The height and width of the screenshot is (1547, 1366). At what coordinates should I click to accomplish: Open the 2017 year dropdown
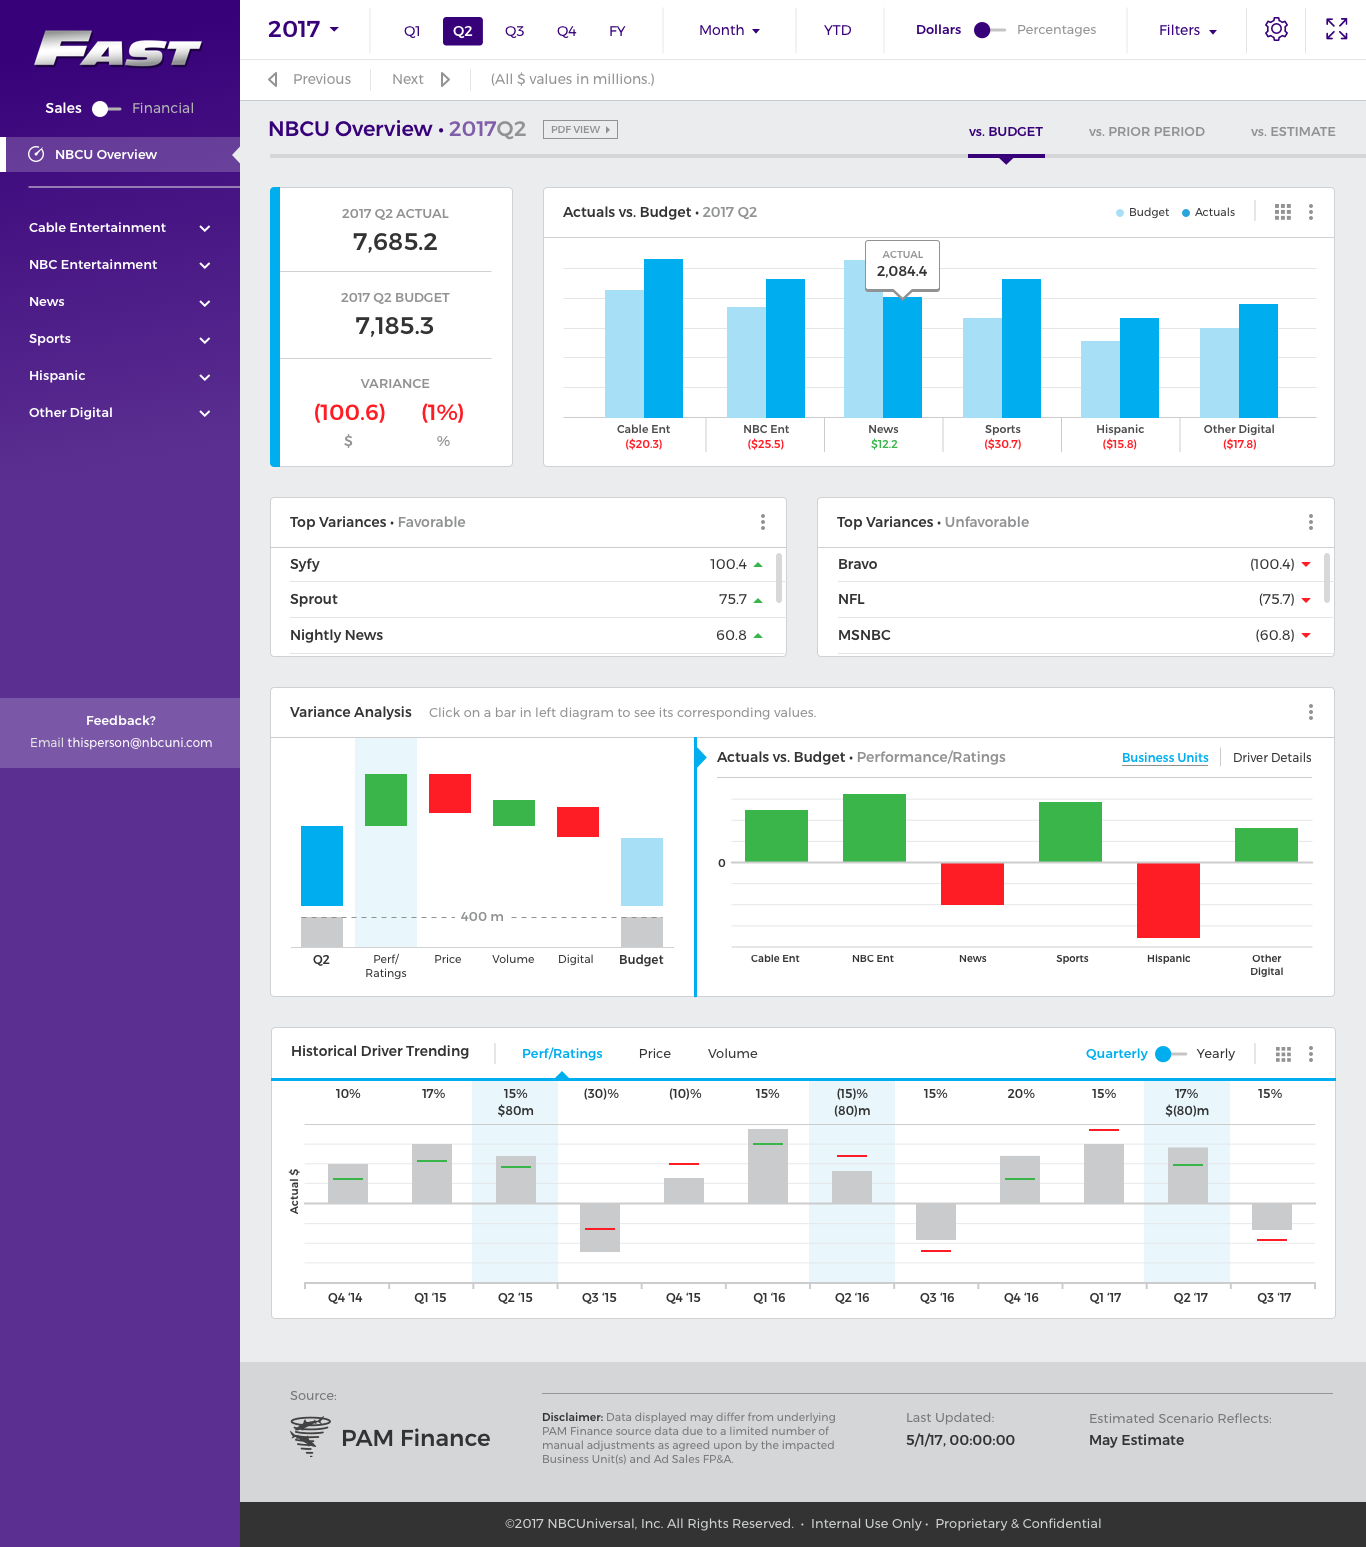[x=304, y=29]
